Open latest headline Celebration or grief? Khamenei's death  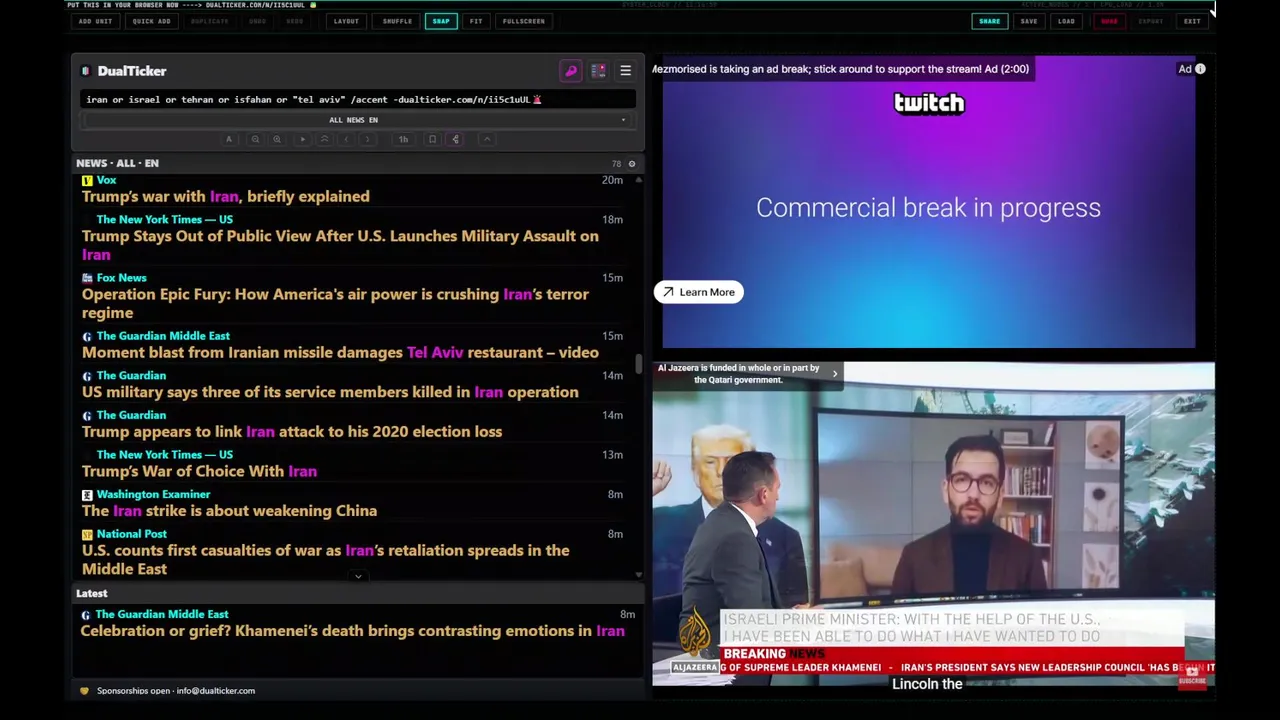[x=352, y=631]
